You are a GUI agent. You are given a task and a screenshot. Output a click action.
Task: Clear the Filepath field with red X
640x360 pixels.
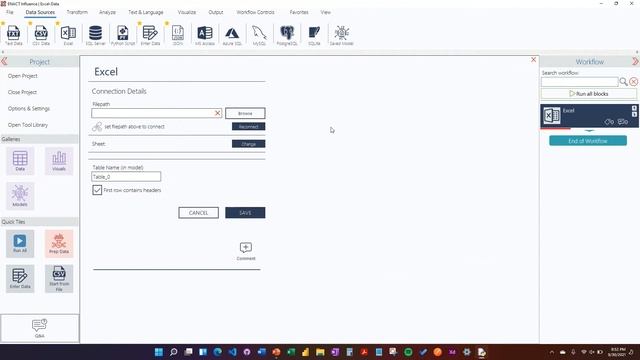pyautogui.click(x=218, y=113)
